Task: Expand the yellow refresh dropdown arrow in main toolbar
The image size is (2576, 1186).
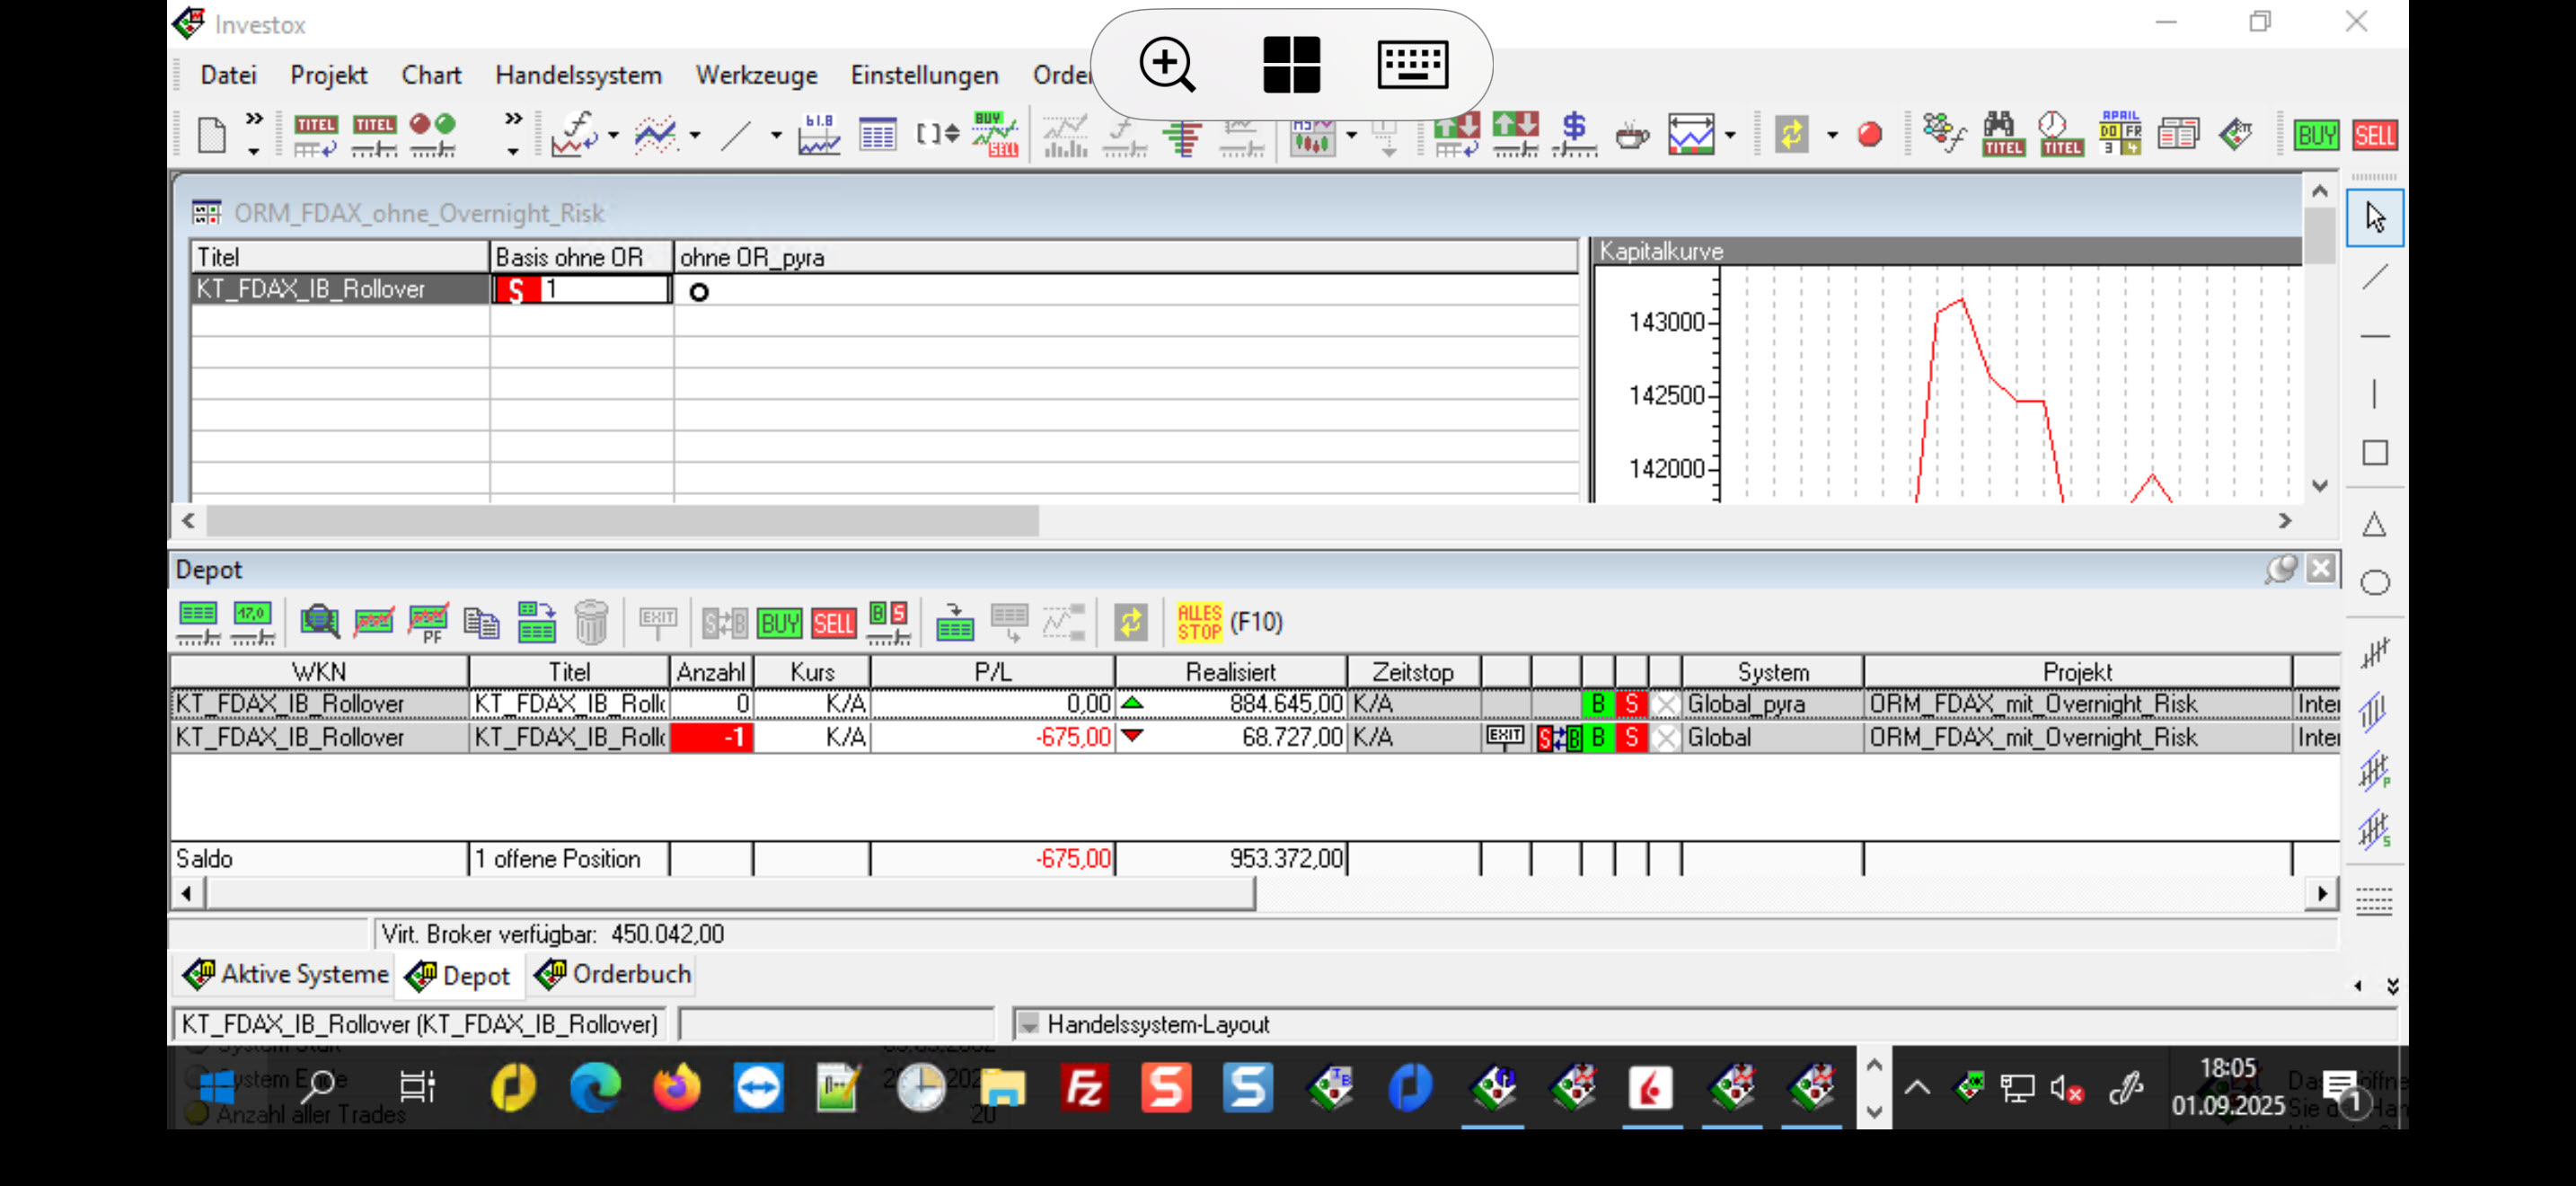Action: (1832, 134)
